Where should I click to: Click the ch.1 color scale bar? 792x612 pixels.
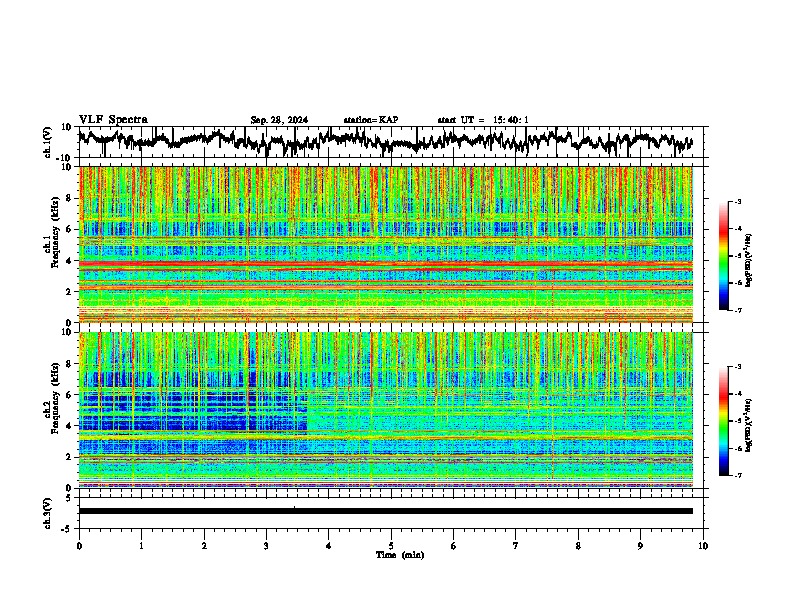(723, 256)
